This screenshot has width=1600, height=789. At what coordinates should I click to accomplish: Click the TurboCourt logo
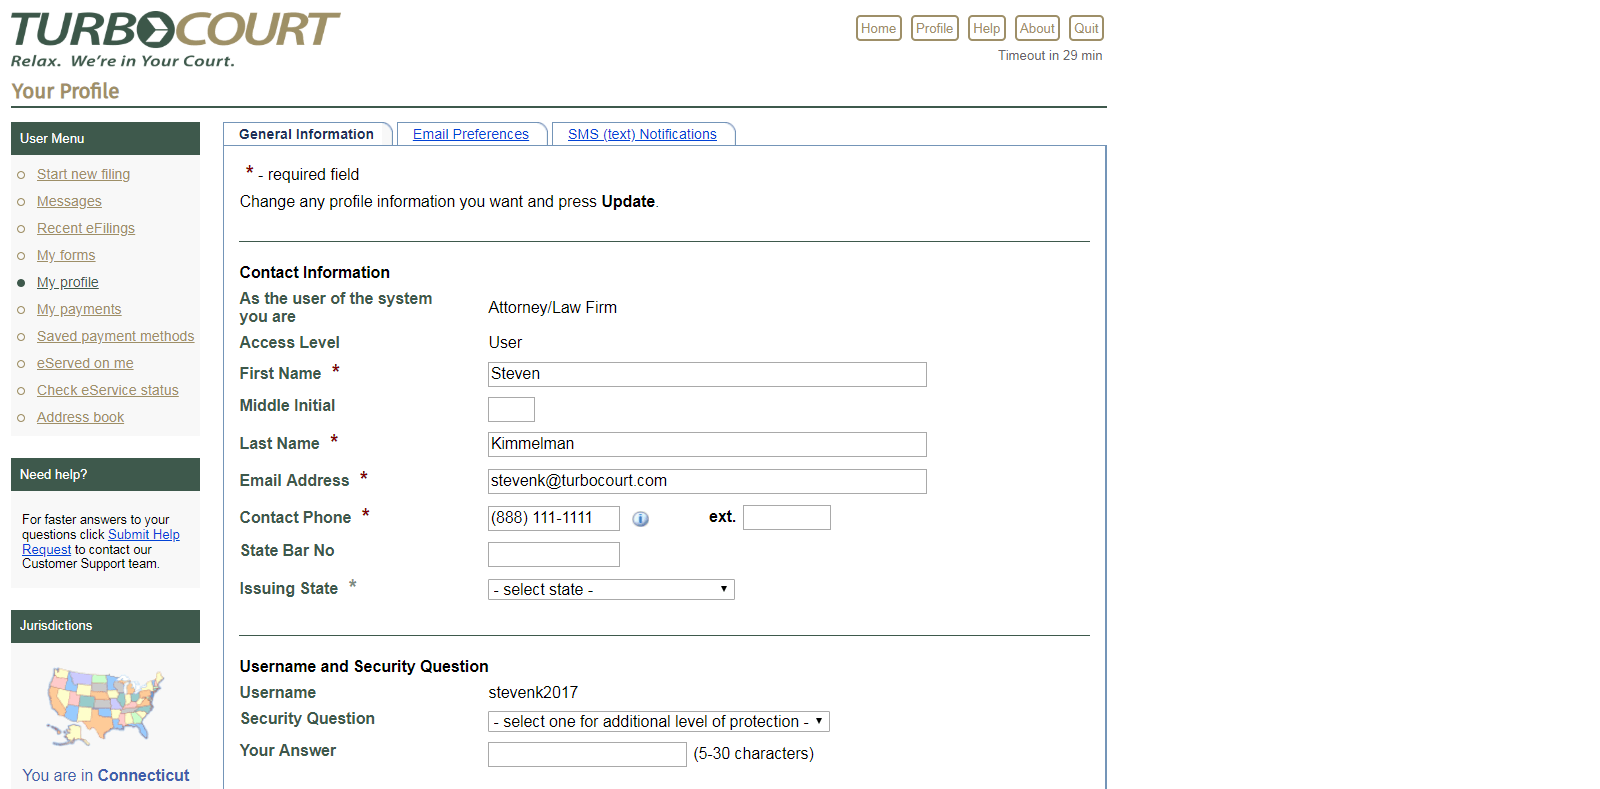point(175,40)
